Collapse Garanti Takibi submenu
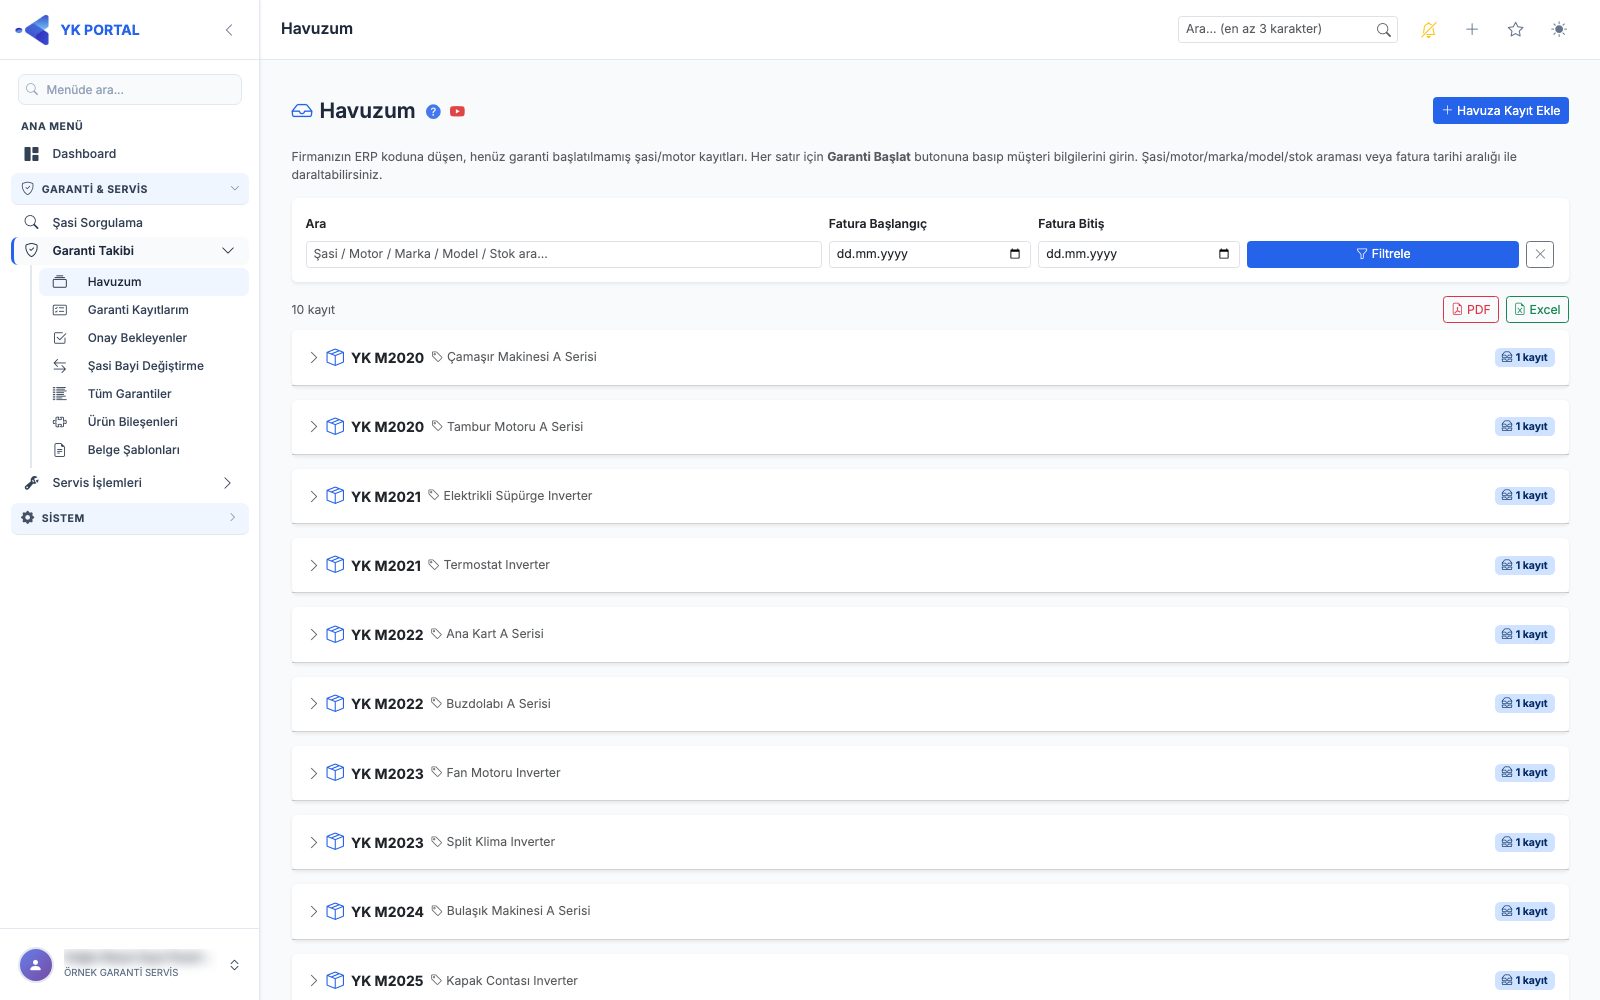Screen dimensions: 1600x1000 [x=130, y=251]
